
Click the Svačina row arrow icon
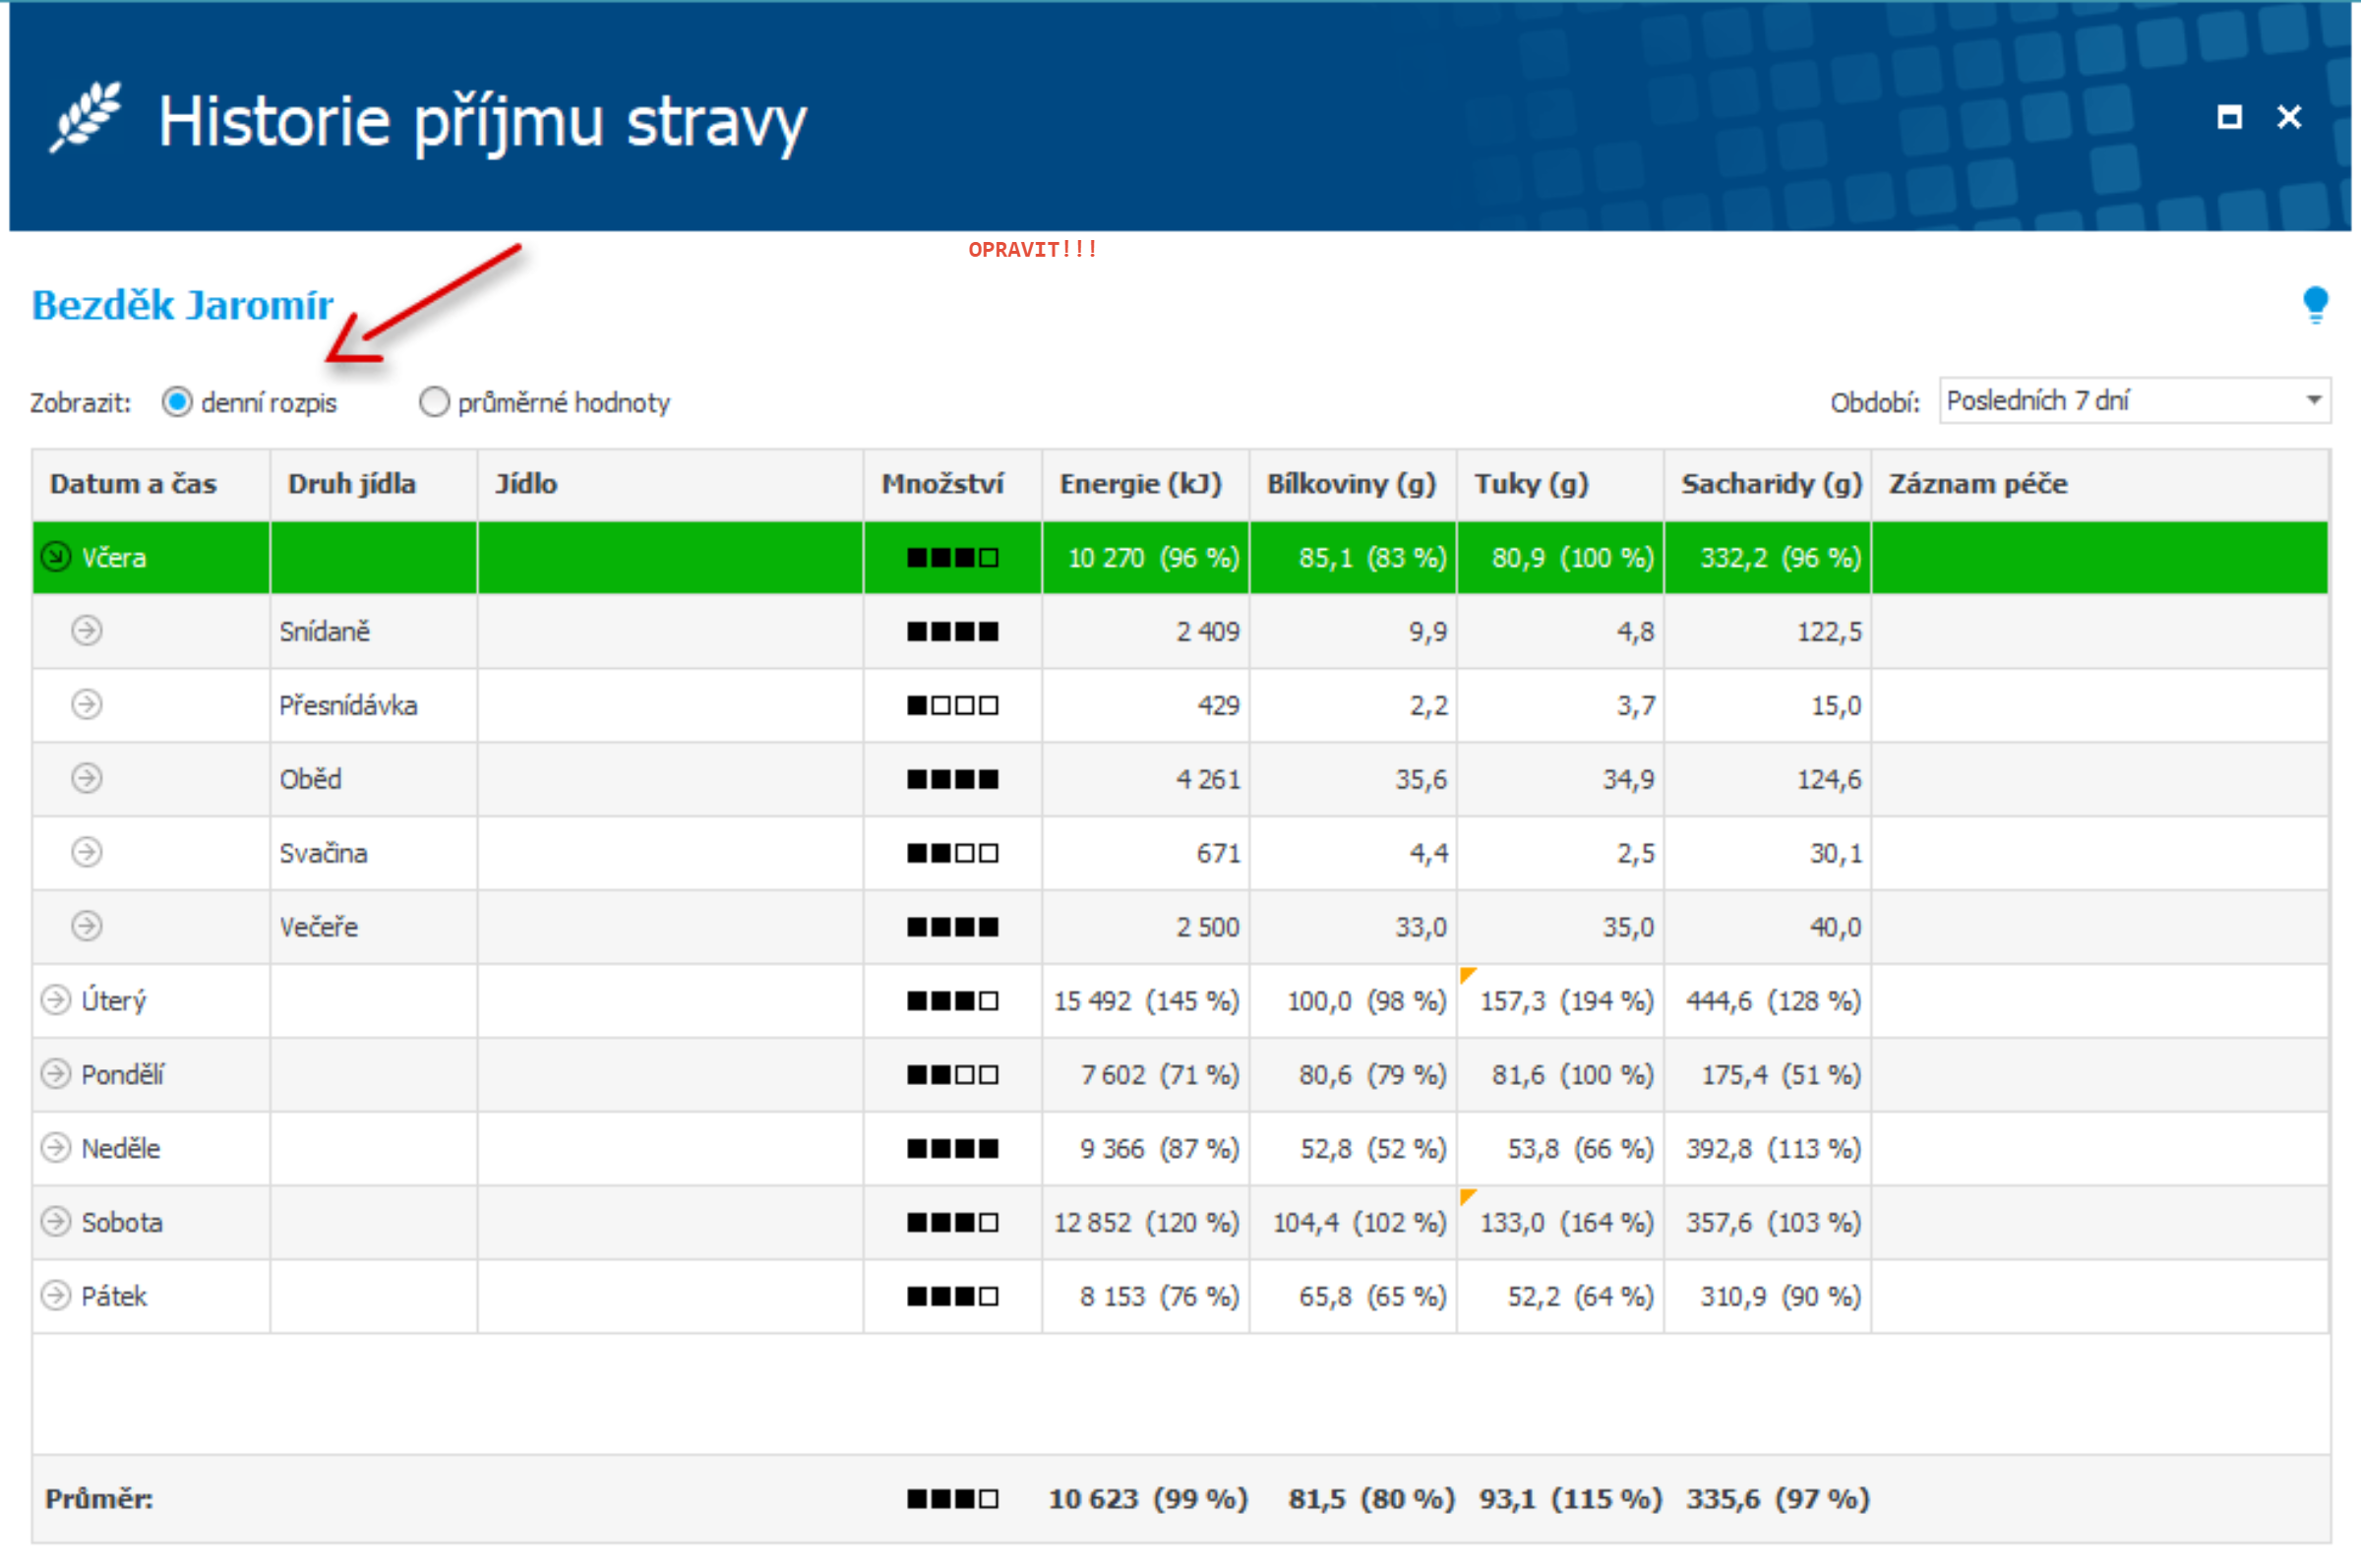[87, 853]
